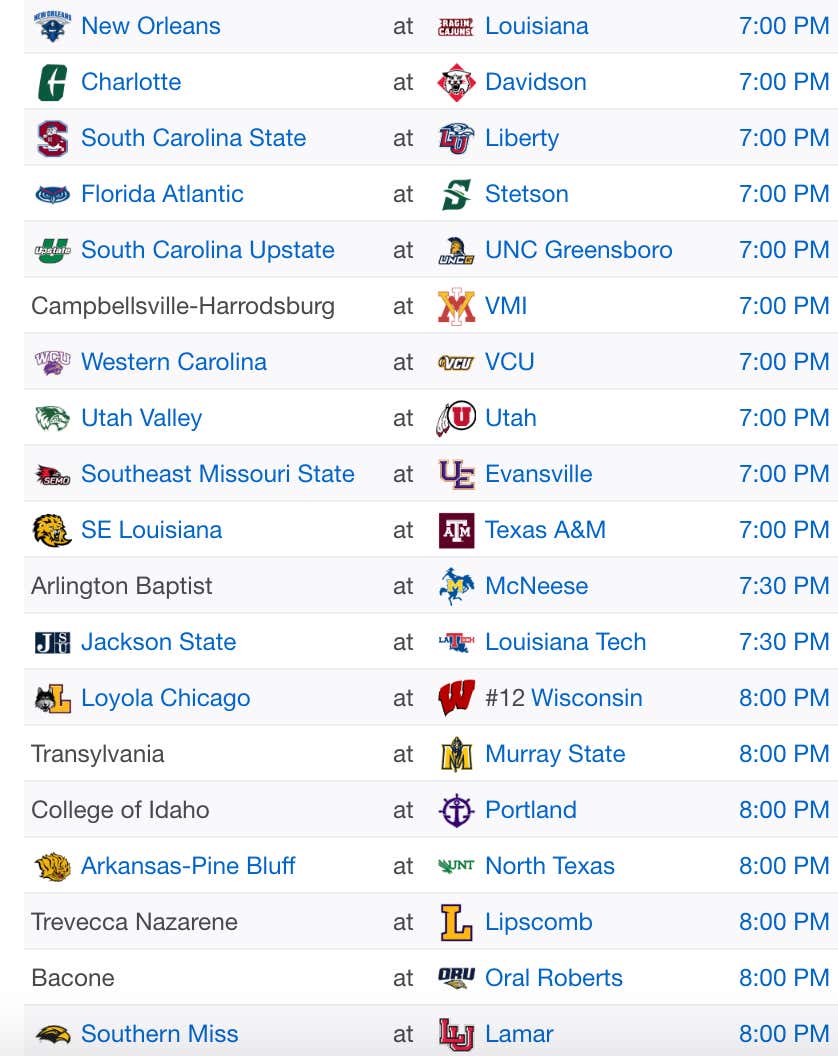
Task: Open the Florida Atlantic team page
Action: coord(162,194)
